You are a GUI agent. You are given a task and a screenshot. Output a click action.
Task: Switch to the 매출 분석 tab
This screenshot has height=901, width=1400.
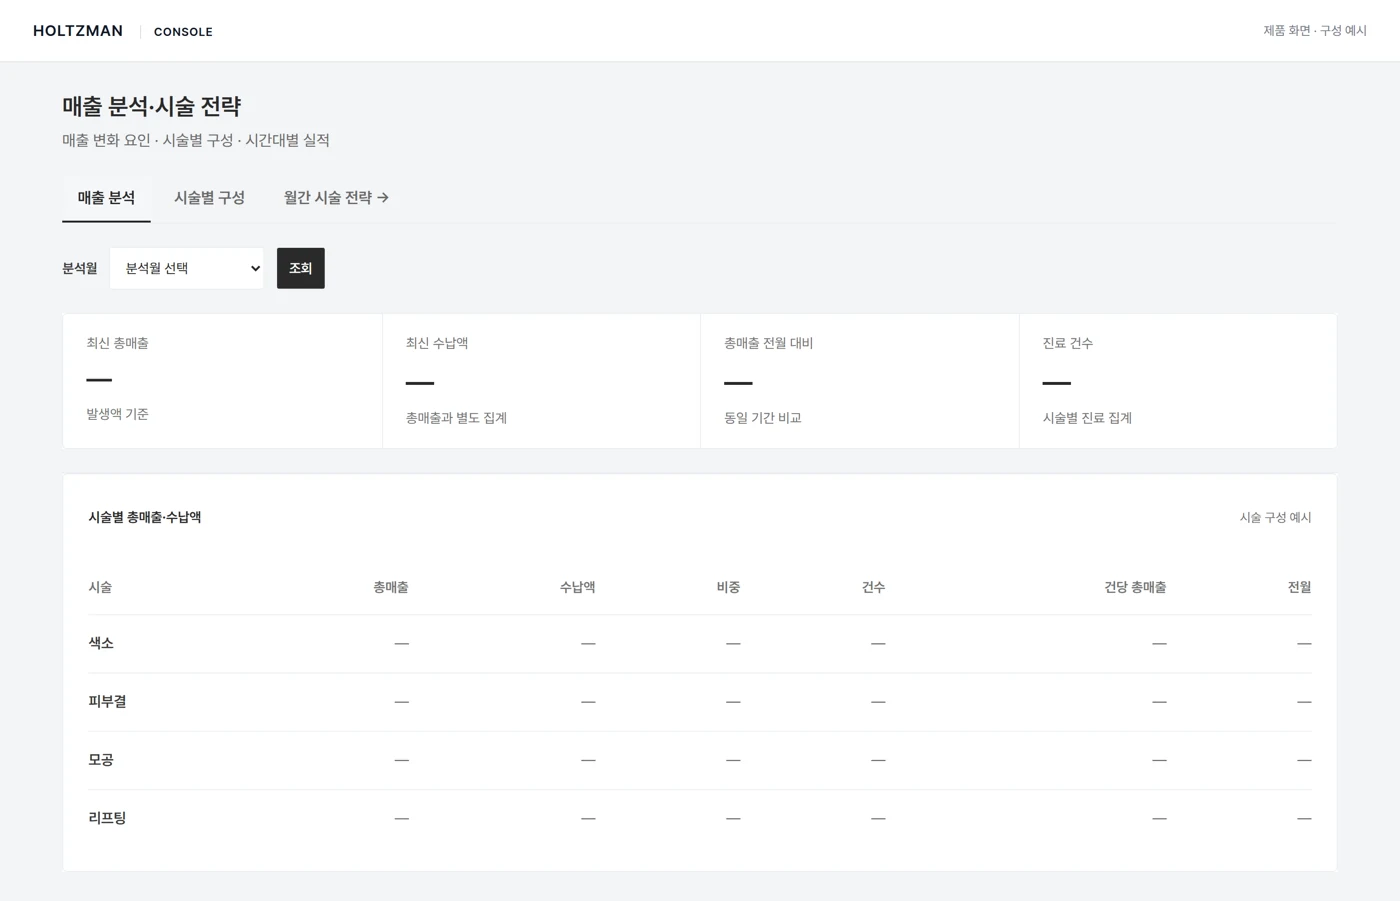[106, 198]
